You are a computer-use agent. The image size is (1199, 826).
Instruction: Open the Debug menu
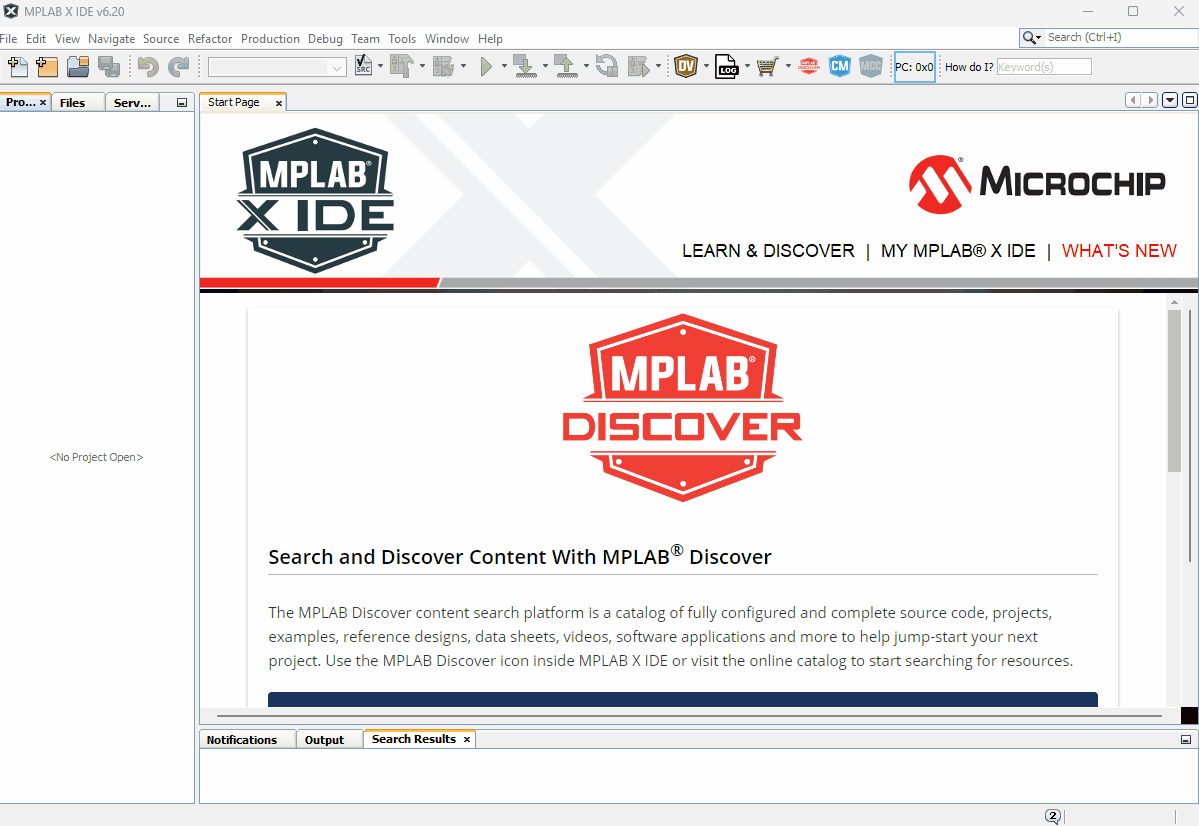pos(326,38)
